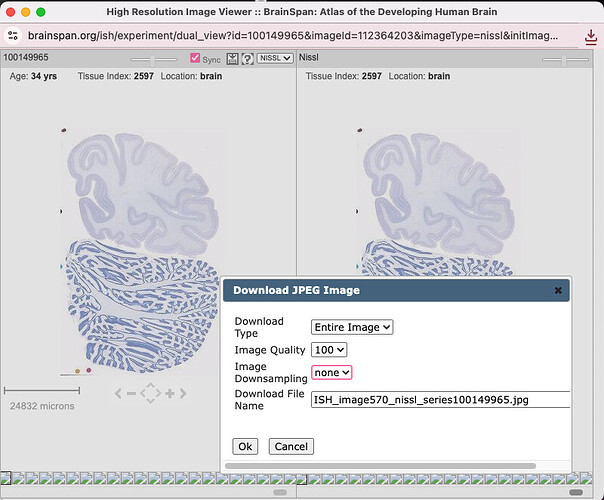Click the brainspan.org URL address bar
This screenshot has width=604, height=500.
293,36
